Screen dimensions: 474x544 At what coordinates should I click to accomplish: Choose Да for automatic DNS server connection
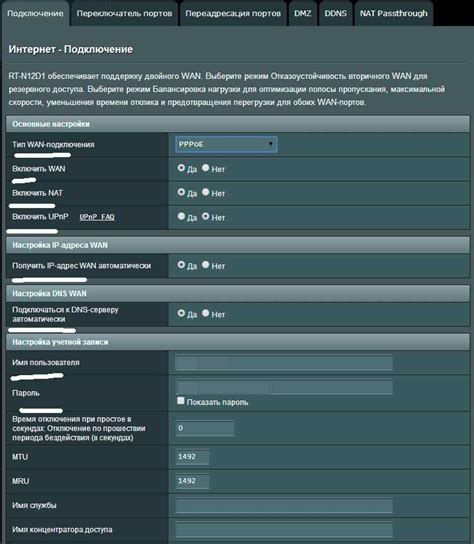181,313
